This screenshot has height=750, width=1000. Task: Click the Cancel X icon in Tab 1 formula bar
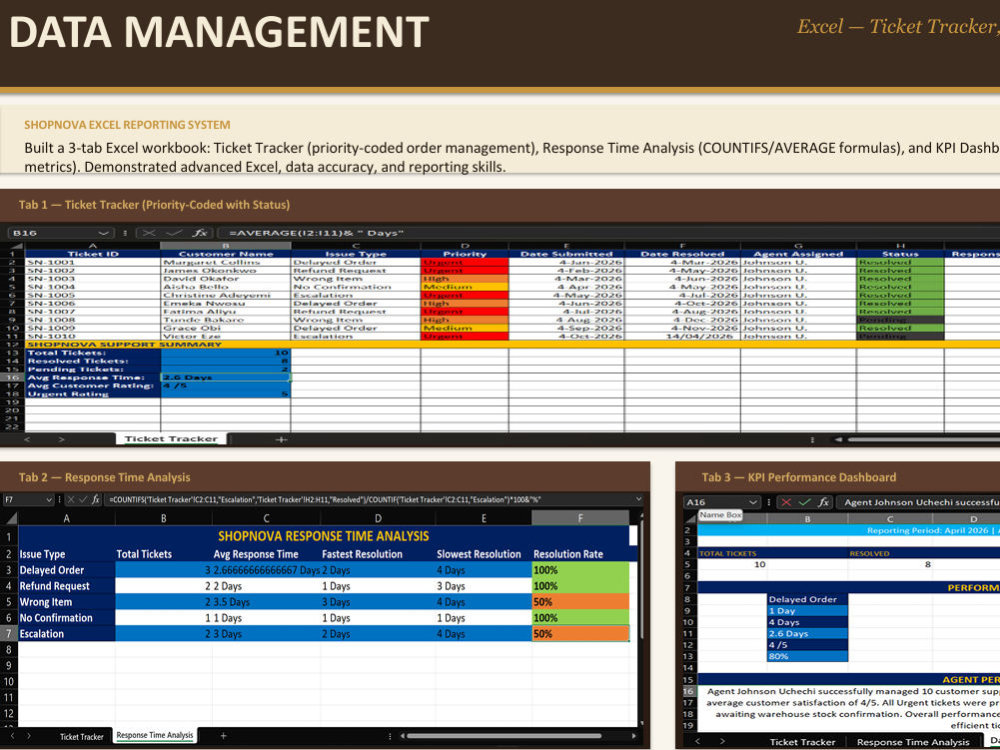(x=149, y=233)
